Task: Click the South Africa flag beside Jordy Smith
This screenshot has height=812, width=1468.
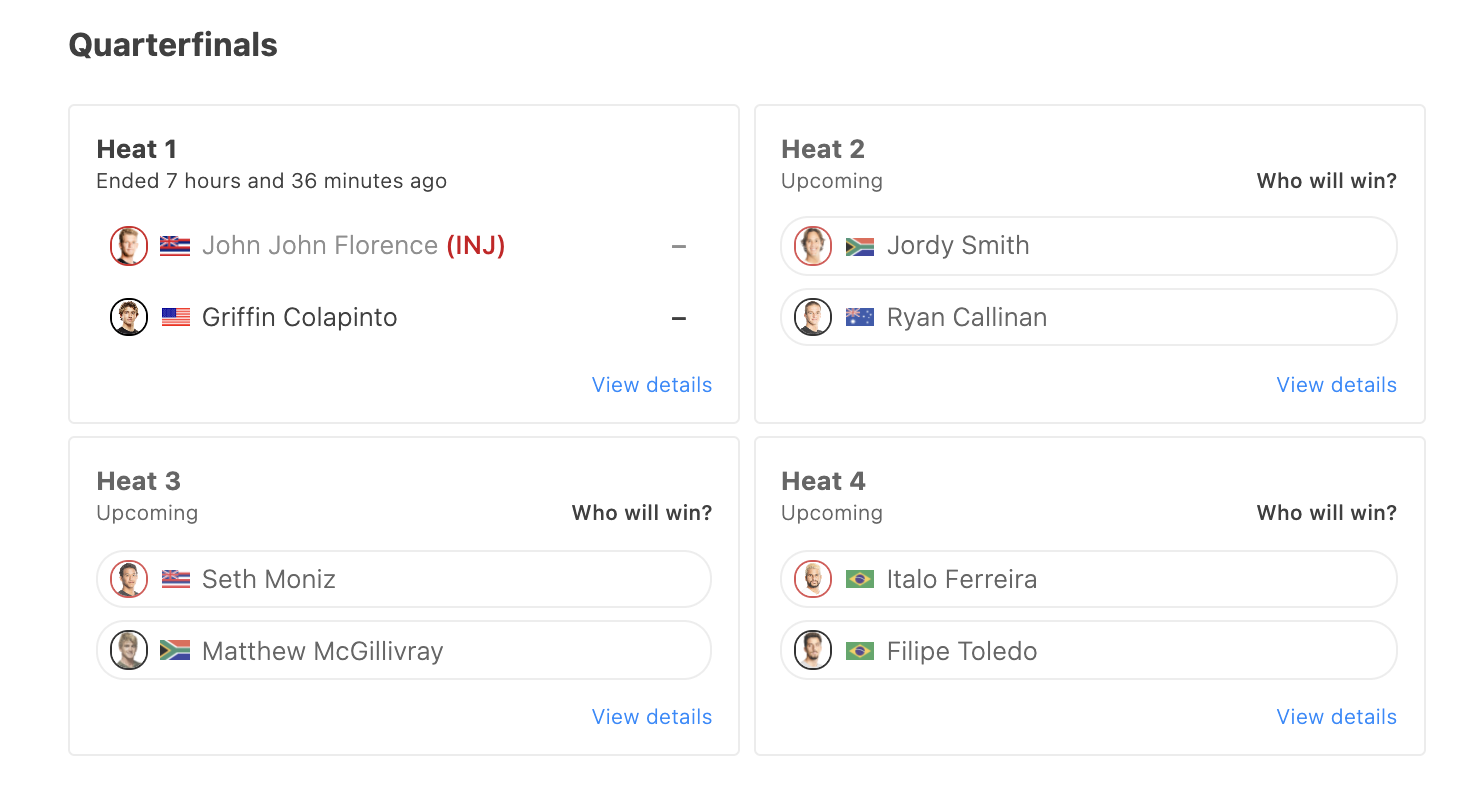Action: coord(860,246)
